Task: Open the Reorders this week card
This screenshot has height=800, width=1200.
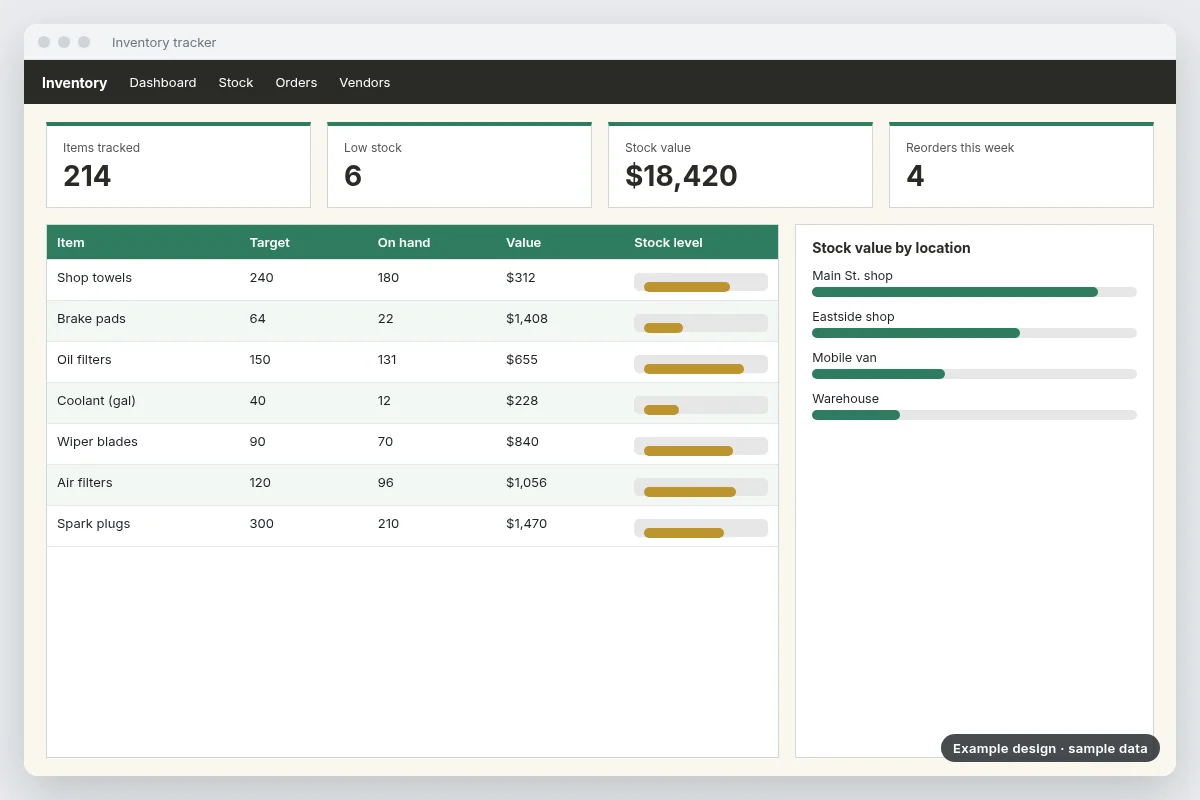Action: pos(1021,165)
